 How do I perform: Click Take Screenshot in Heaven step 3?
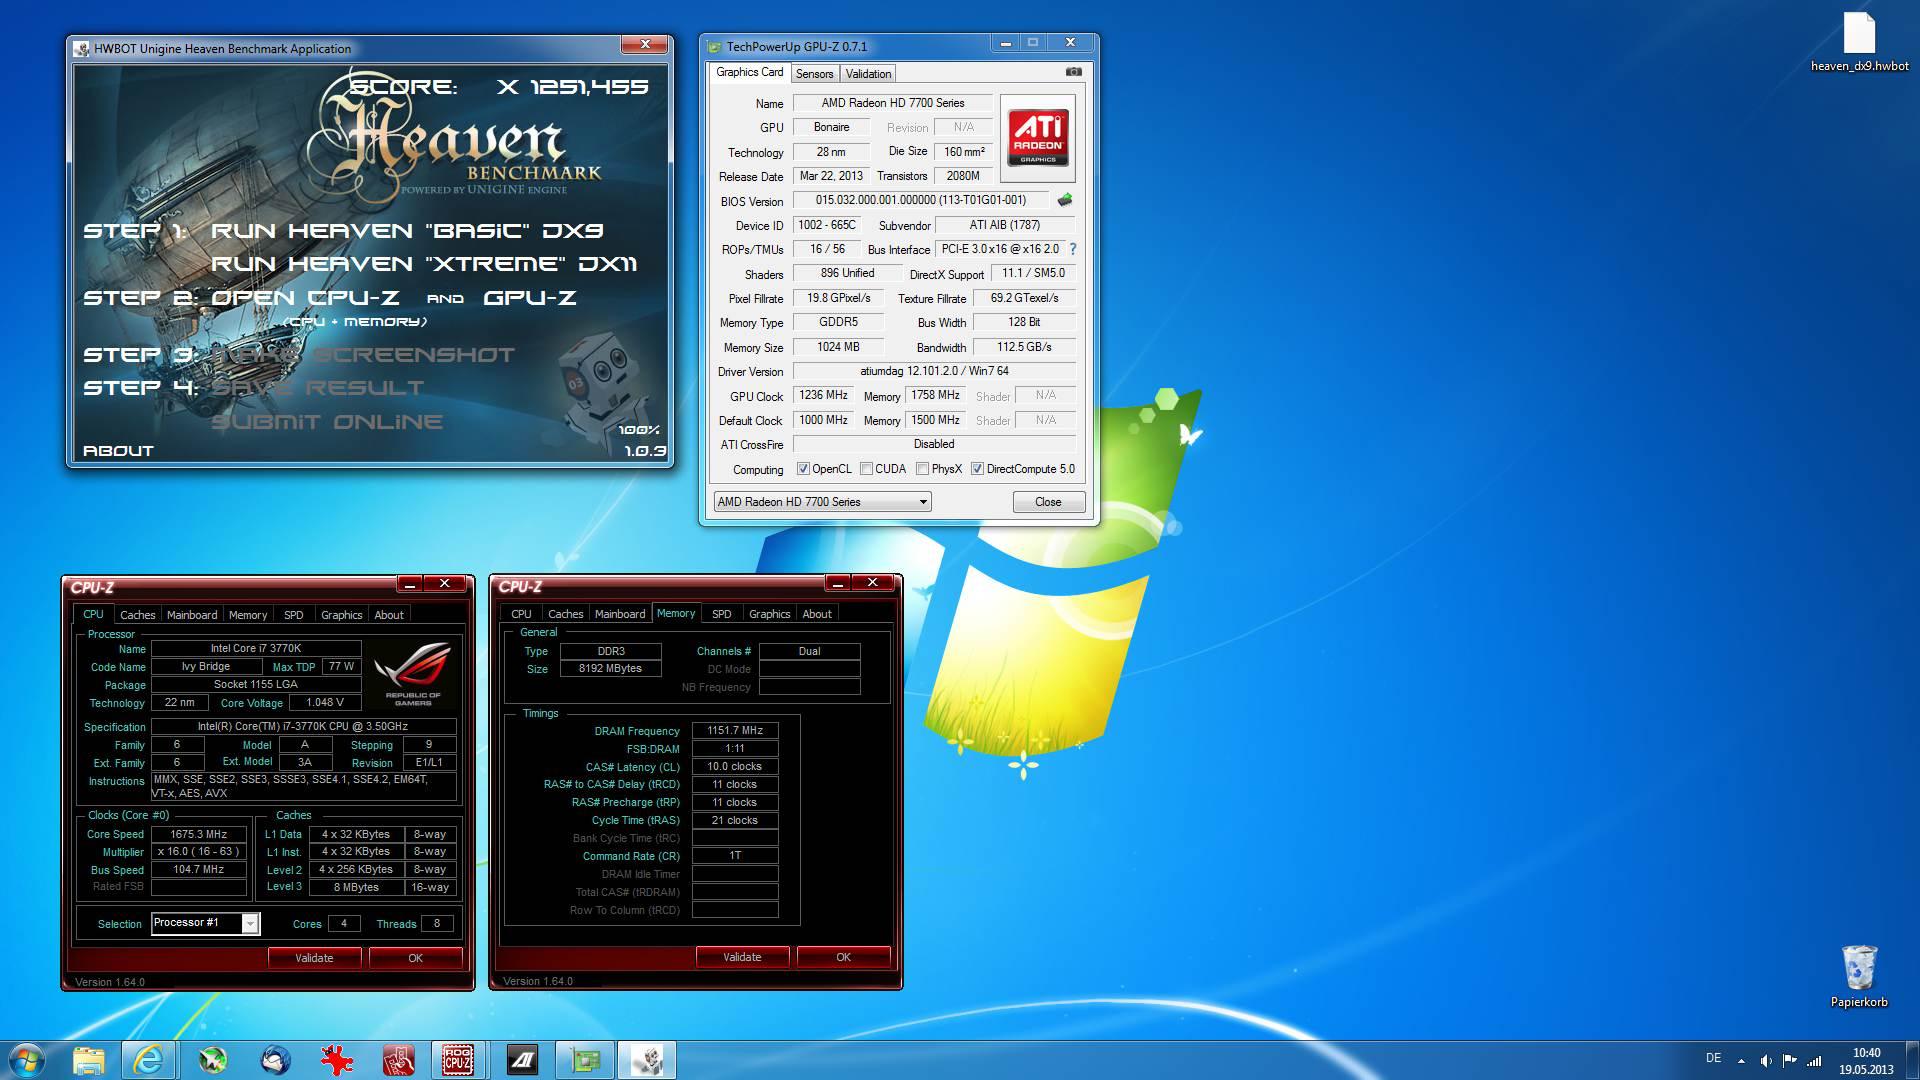point(363,355)
